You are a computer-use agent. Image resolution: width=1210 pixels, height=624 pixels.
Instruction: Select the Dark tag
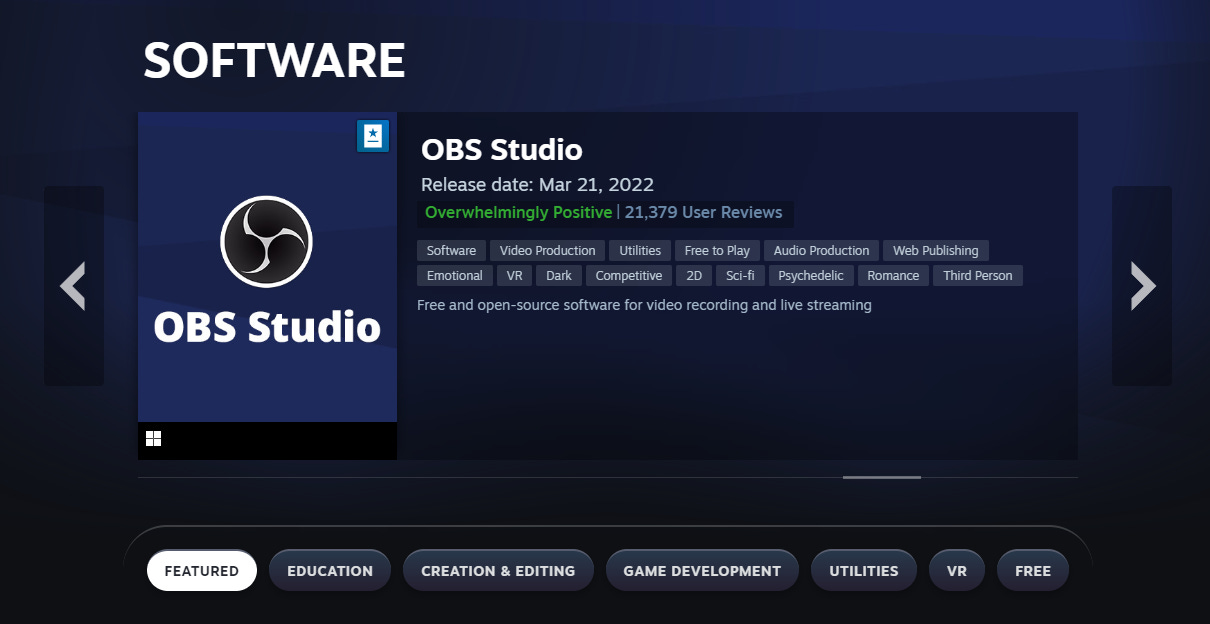point(559,275)
